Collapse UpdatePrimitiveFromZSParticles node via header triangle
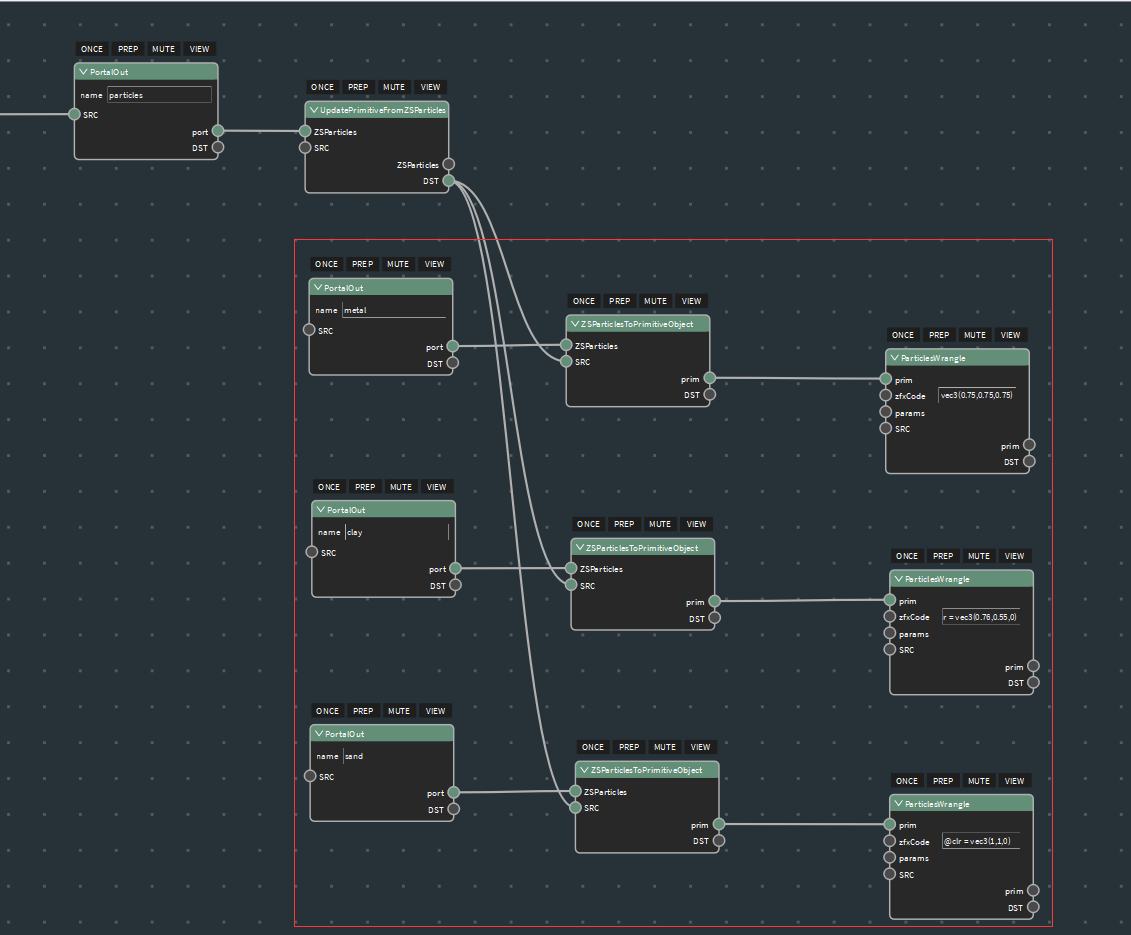Viewport: 1131px width, 935px height. 314,110
